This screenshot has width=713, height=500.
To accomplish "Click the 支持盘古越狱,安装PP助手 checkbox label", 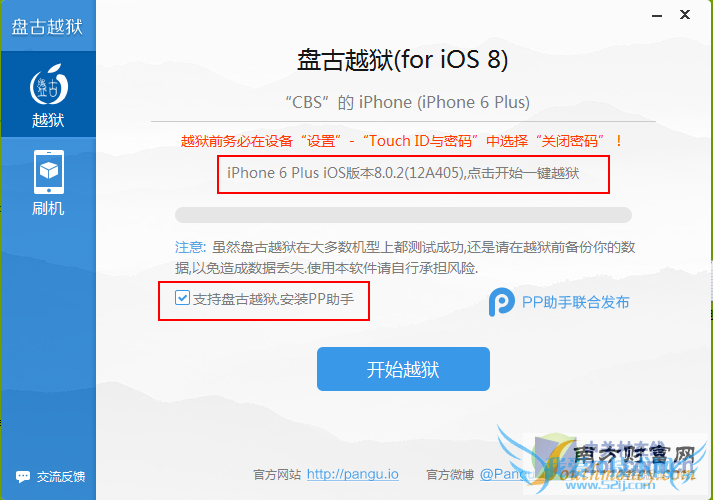I will coord(274,299).
